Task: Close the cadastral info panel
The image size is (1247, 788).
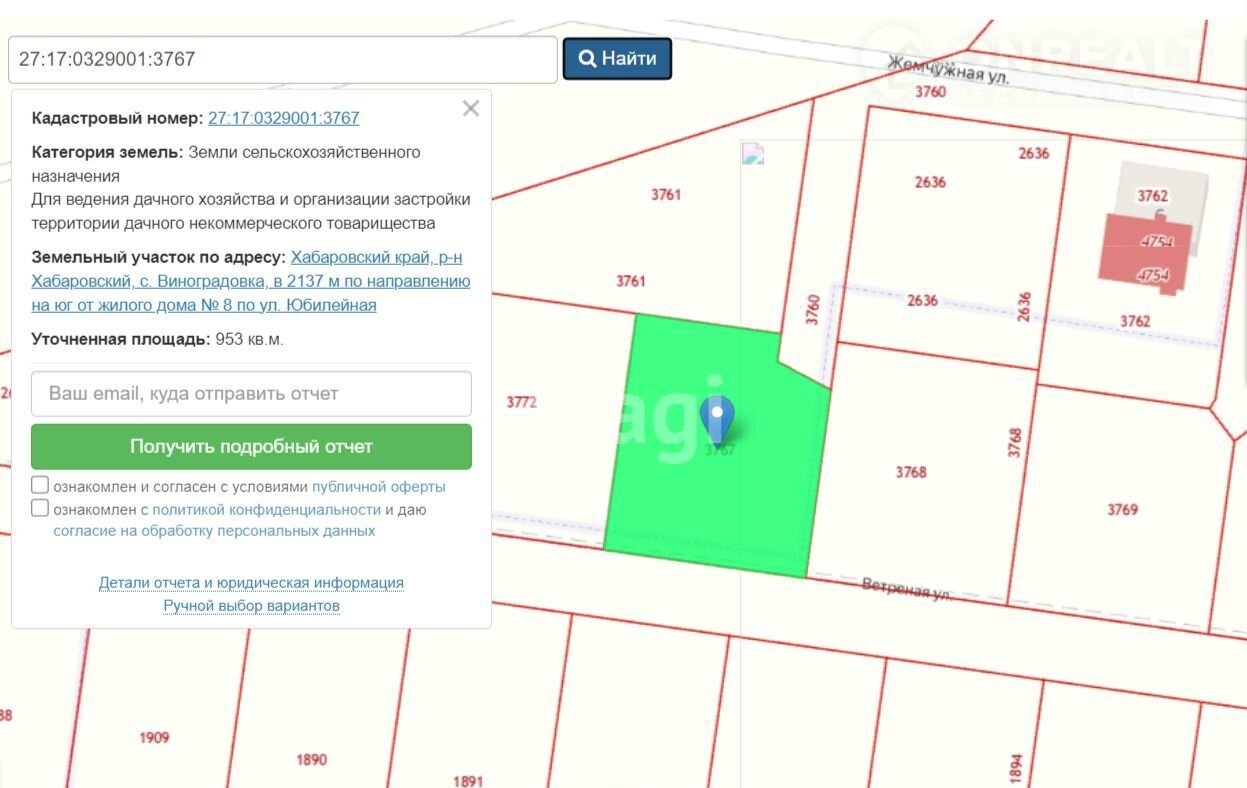Action: tap(471, 109)
